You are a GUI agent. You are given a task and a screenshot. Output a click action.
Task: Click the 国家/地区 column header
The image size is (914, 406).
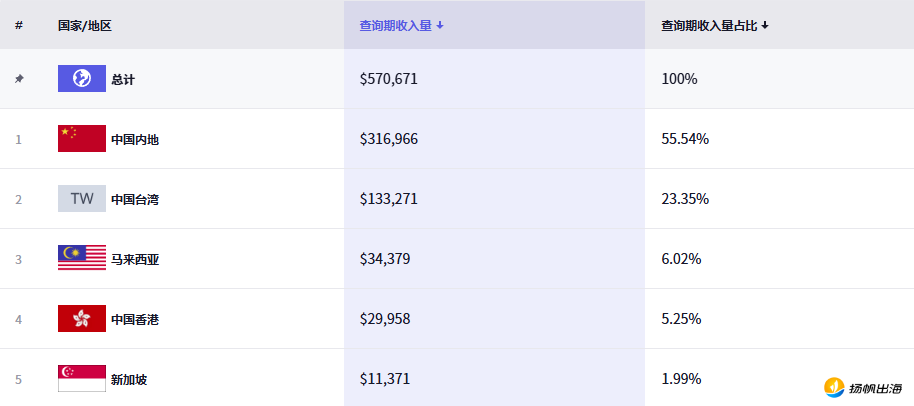(85, 25)
